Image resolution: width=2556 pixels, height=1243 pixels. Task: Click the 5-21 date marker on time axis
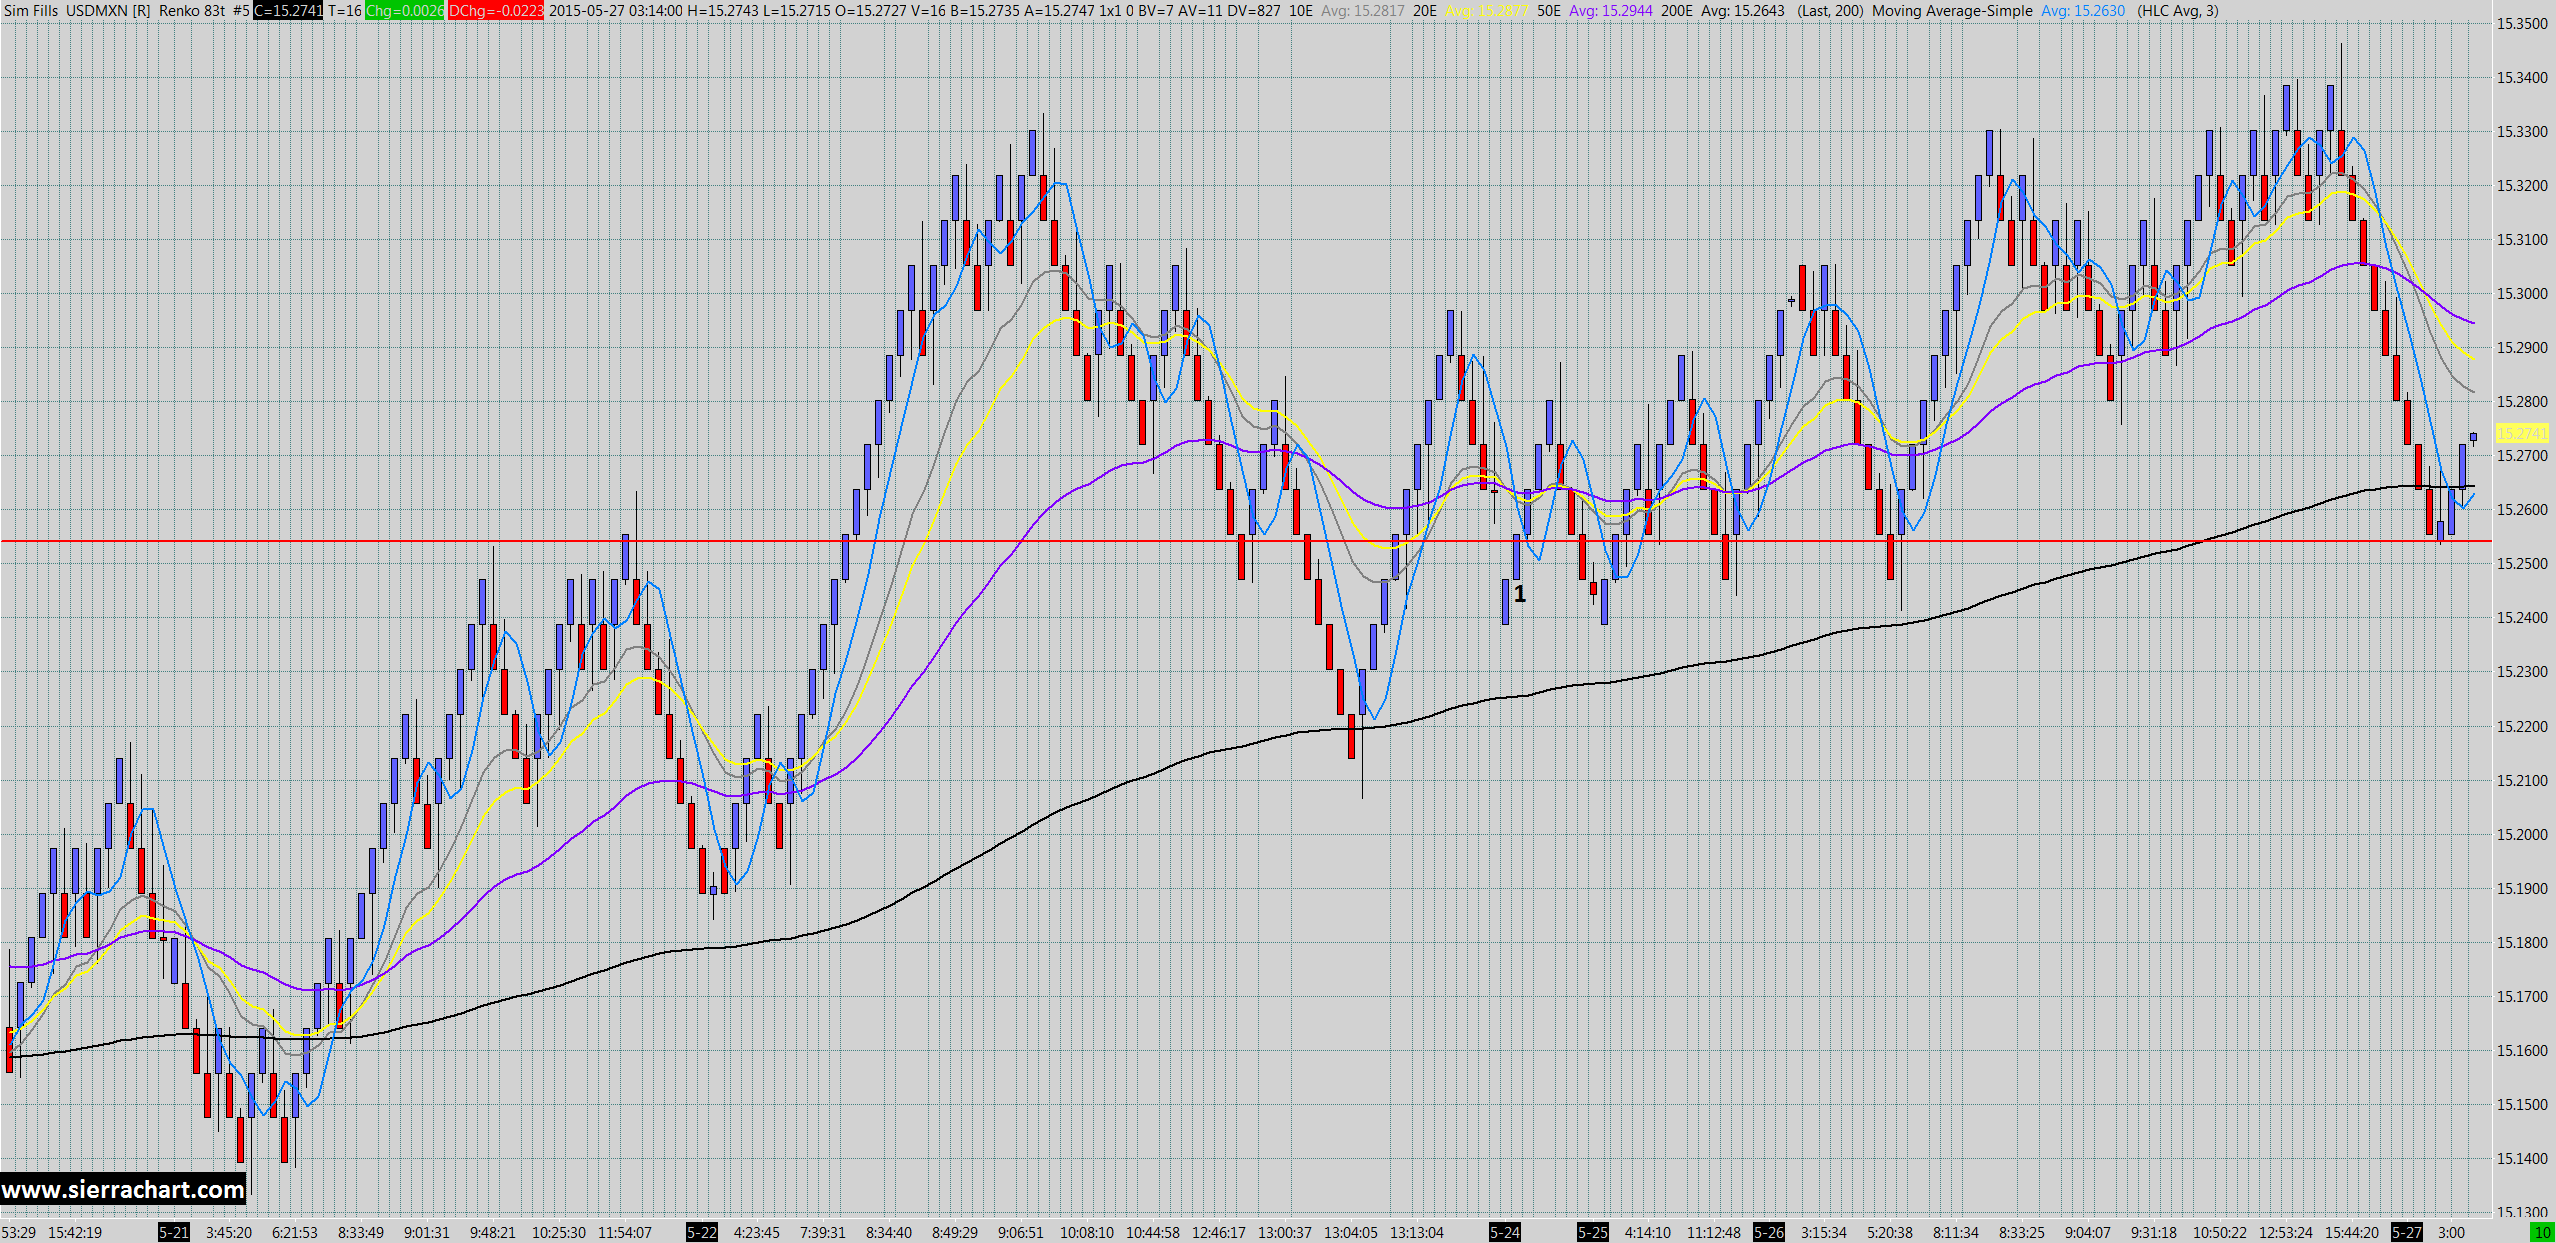point(173,1232)
